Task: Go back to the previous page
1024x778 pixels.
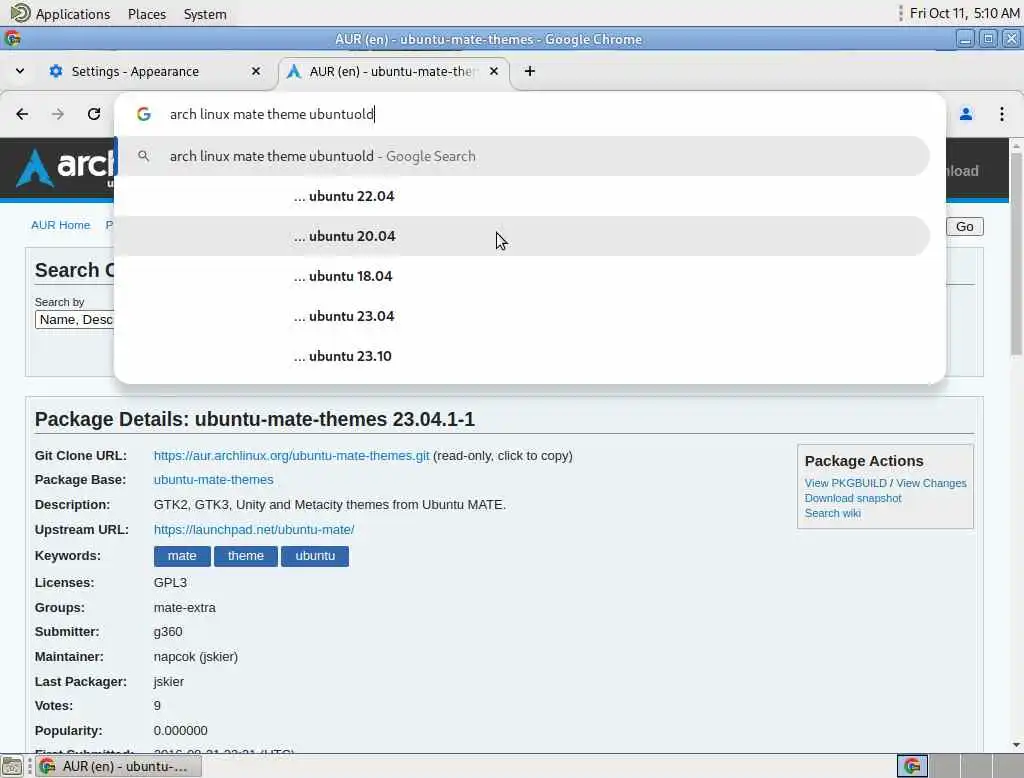Action: coord(22,114)
